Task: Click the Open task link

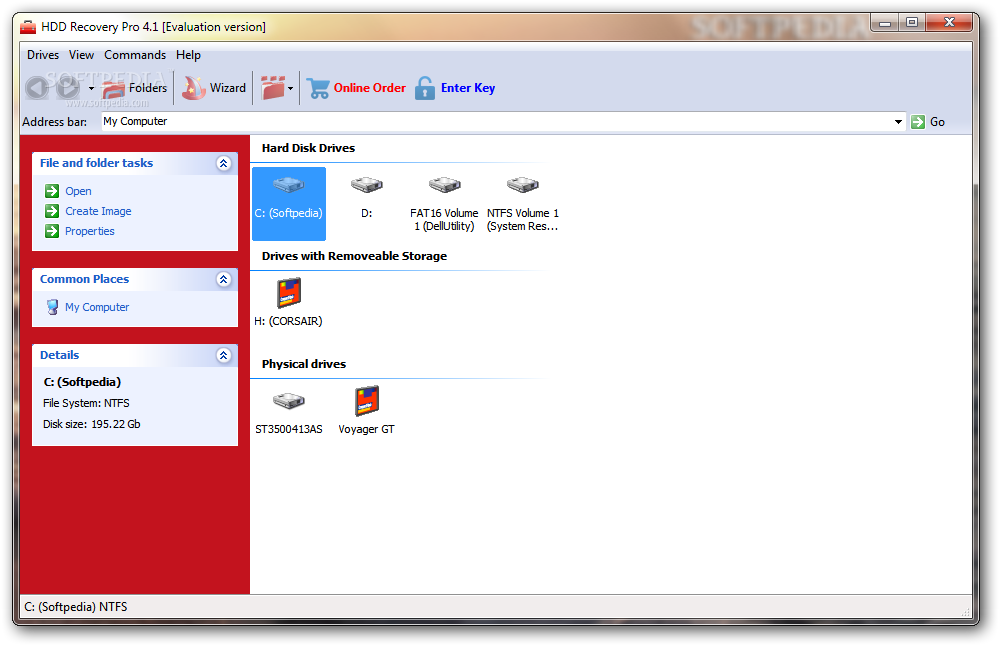Action: pyautogui.click(x=78, y=191)
